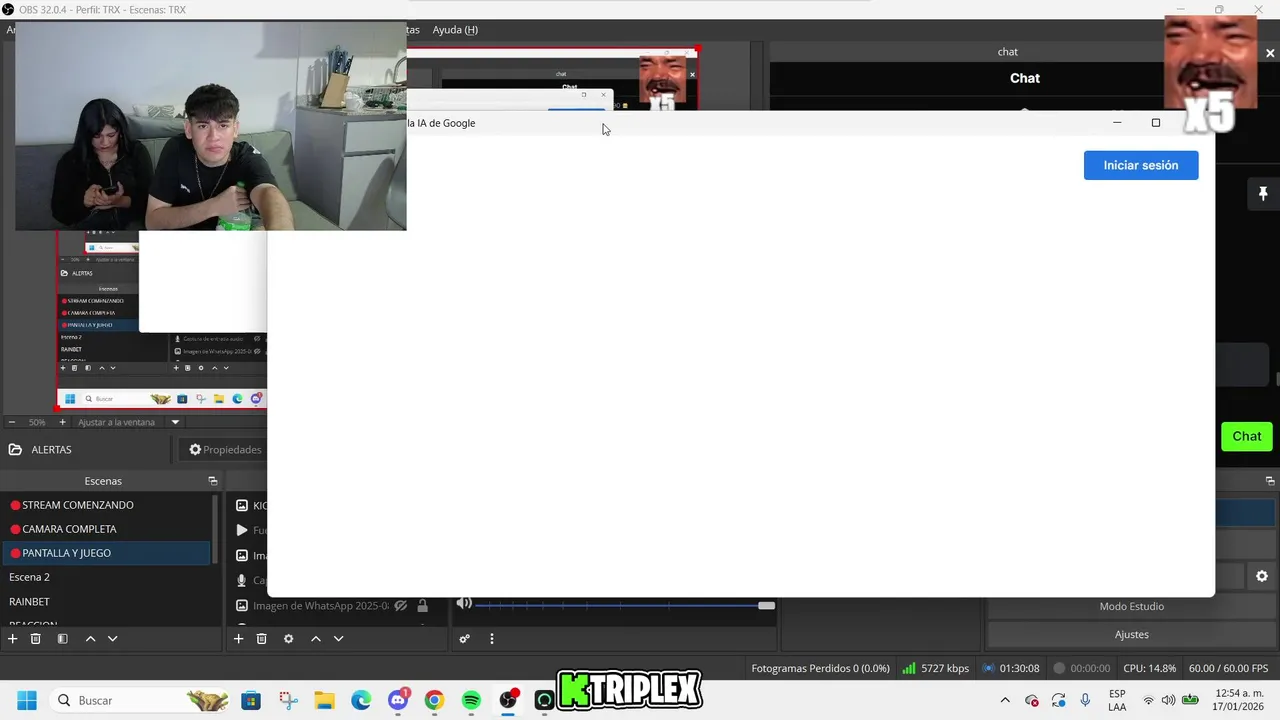Select the CAMARA COMPLETA scene
Viewport: 1280px width, 720px height.
106,529
